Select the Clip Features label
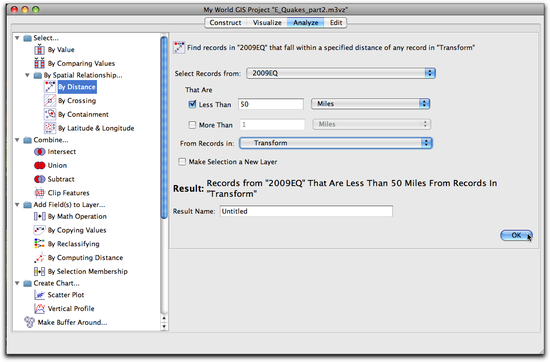The width and height of the screenshot is (550, 362). (x=68, y=193)
